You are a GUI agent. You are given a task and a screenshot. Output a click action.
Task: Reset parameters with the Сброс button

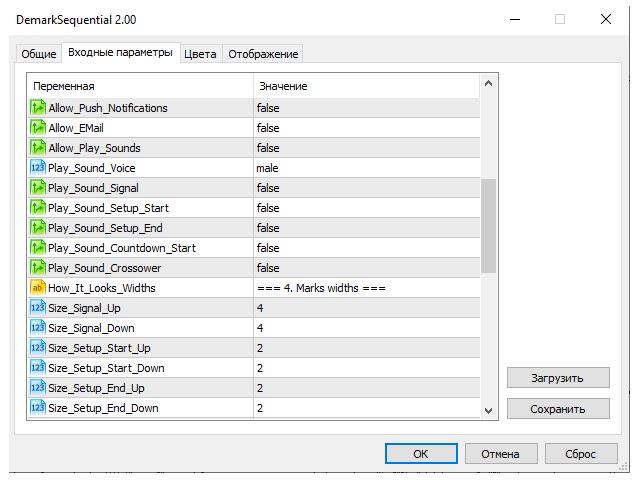click(581, 454)
